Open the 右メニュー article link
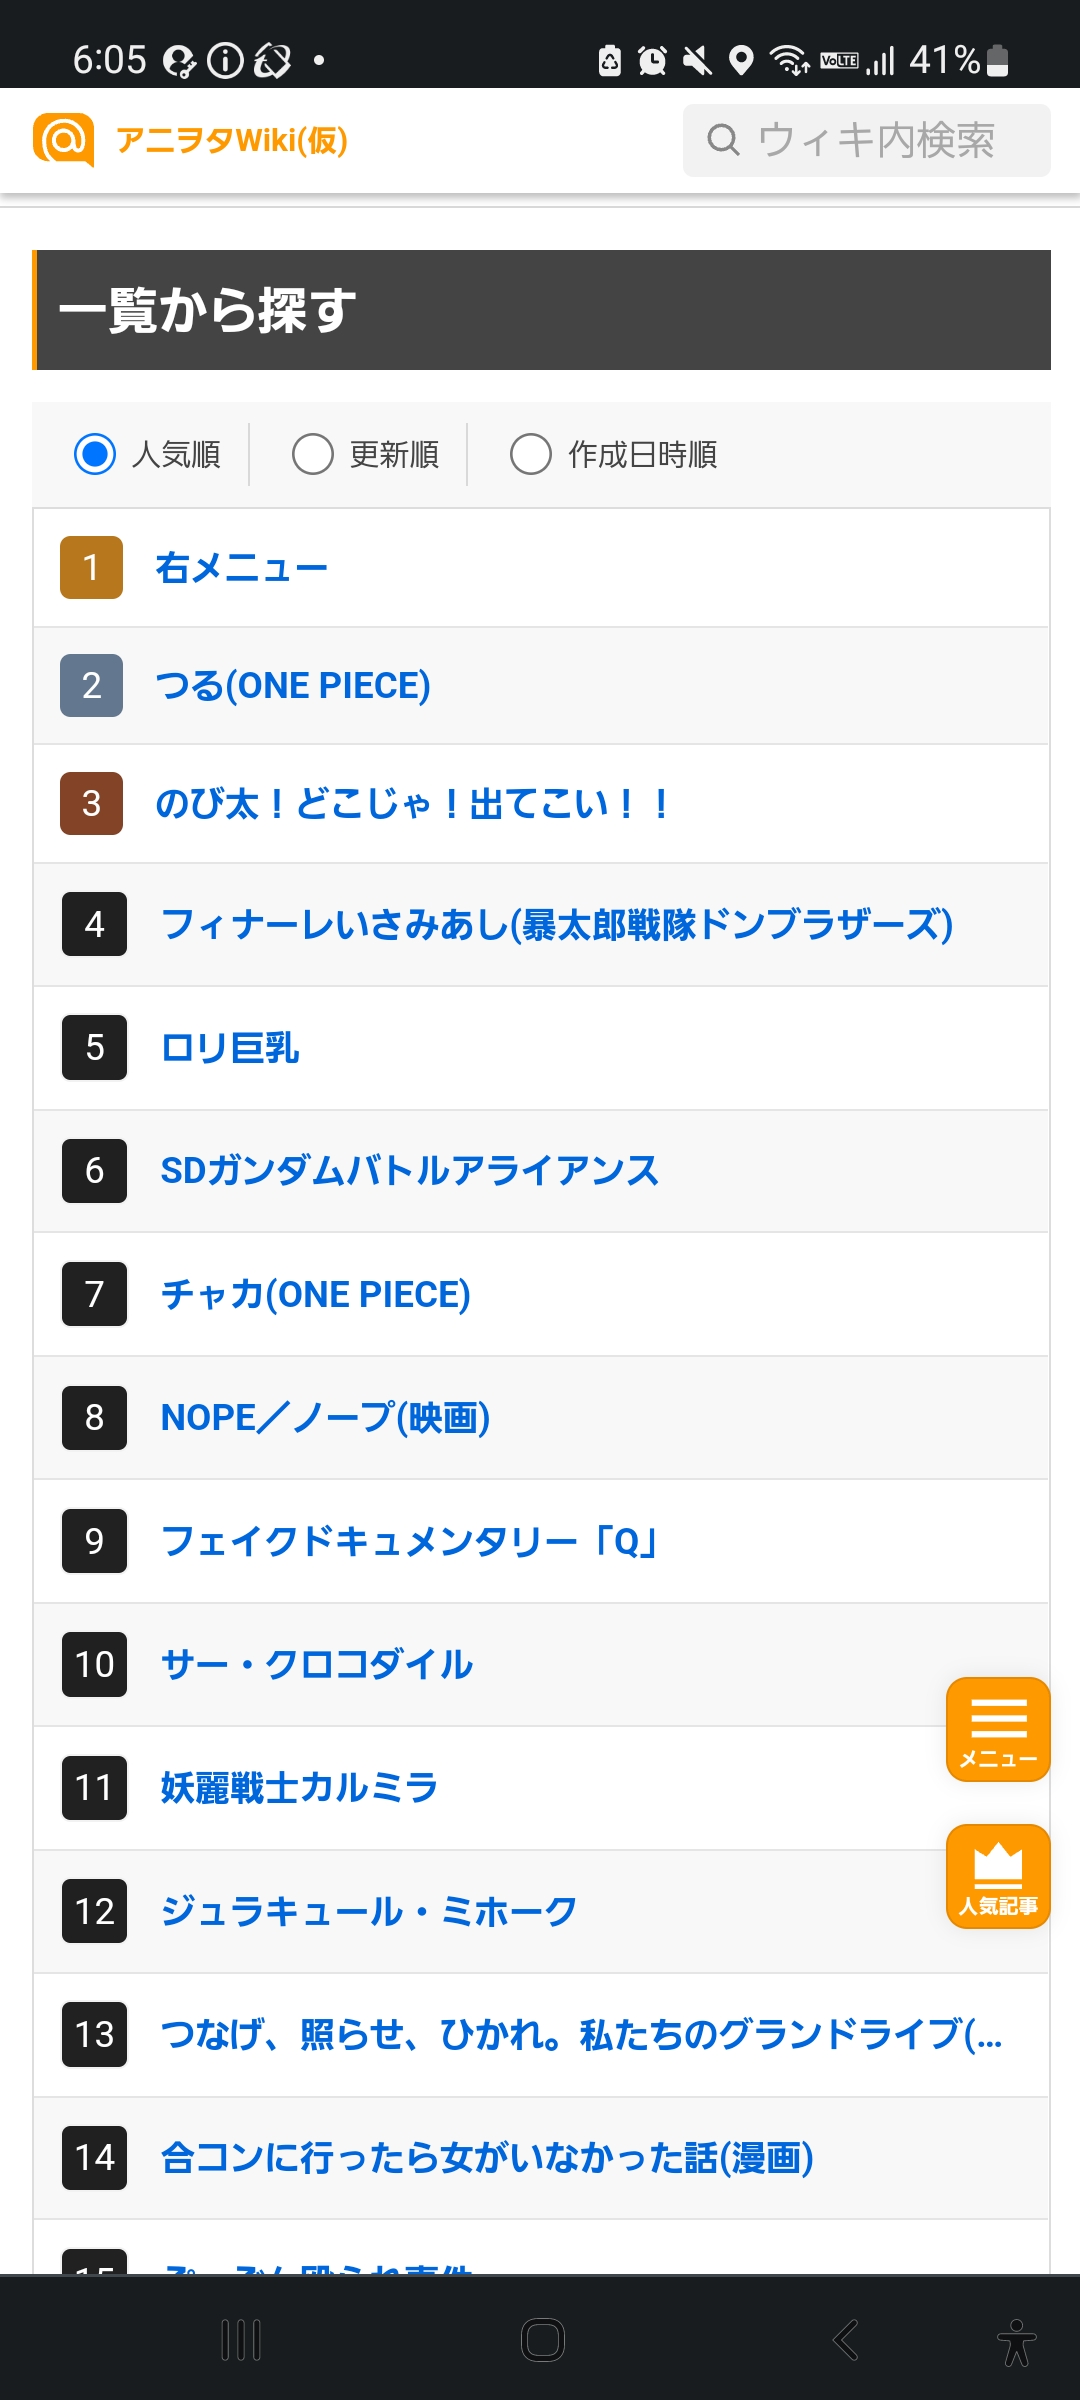Screen dimensions: 1080x2400 coord(242,568)
